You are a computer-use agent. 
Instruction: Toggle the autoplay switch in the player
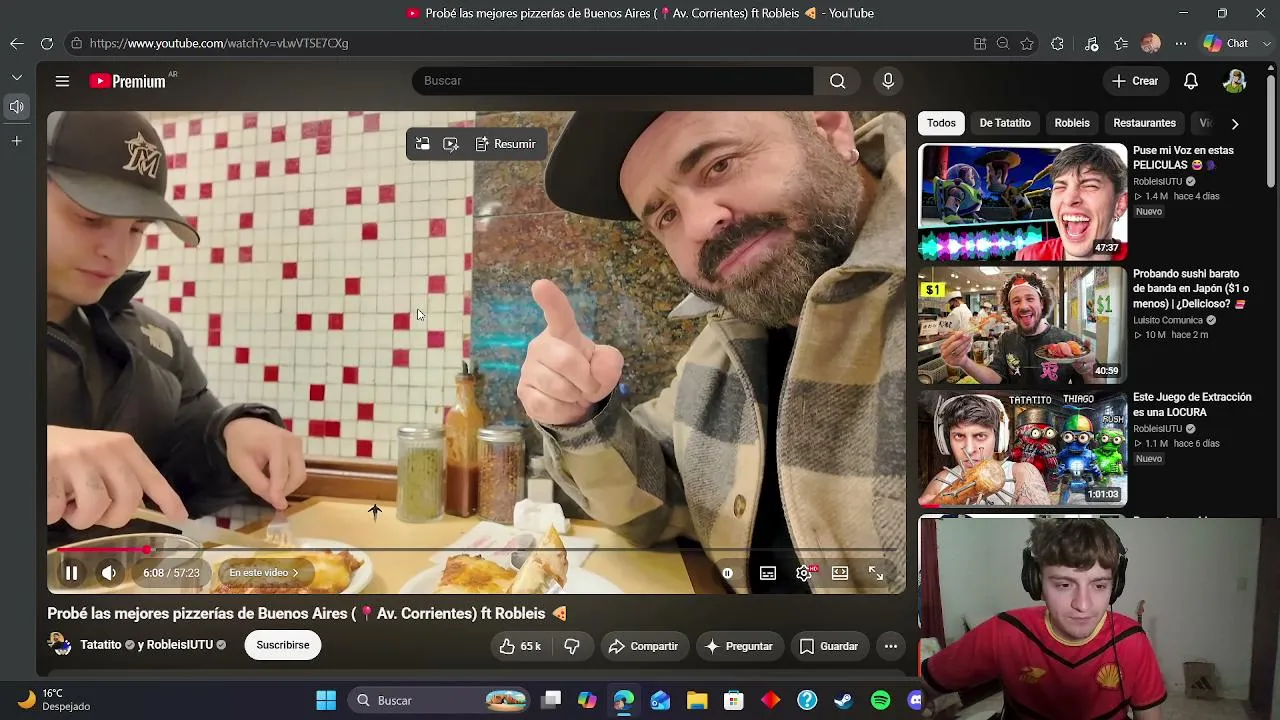[x=728, y=573]
